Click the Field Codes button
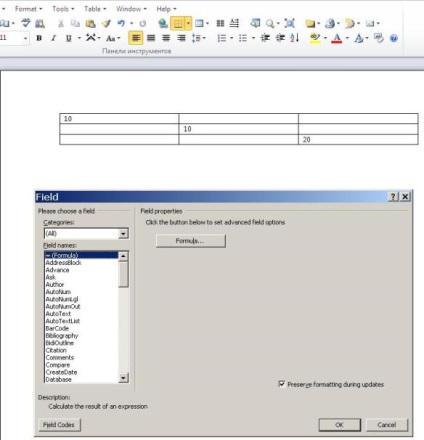424x440 pixels. 59,425
